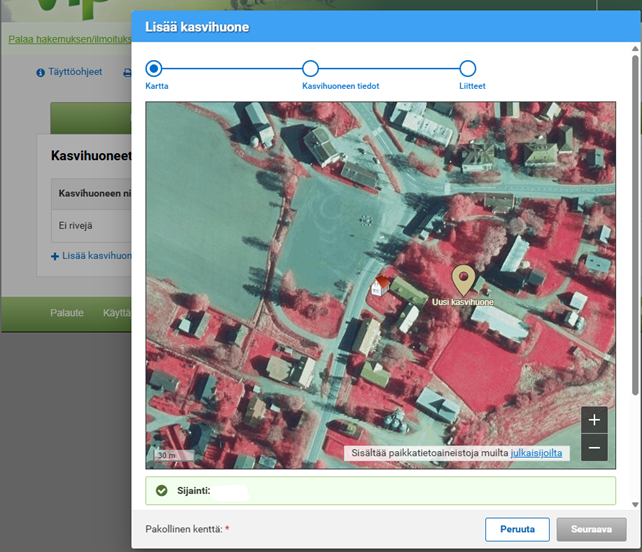642x552 pixels.
Task: Select the Kasvihuoneen tiedot step circle
Action: 310,69
